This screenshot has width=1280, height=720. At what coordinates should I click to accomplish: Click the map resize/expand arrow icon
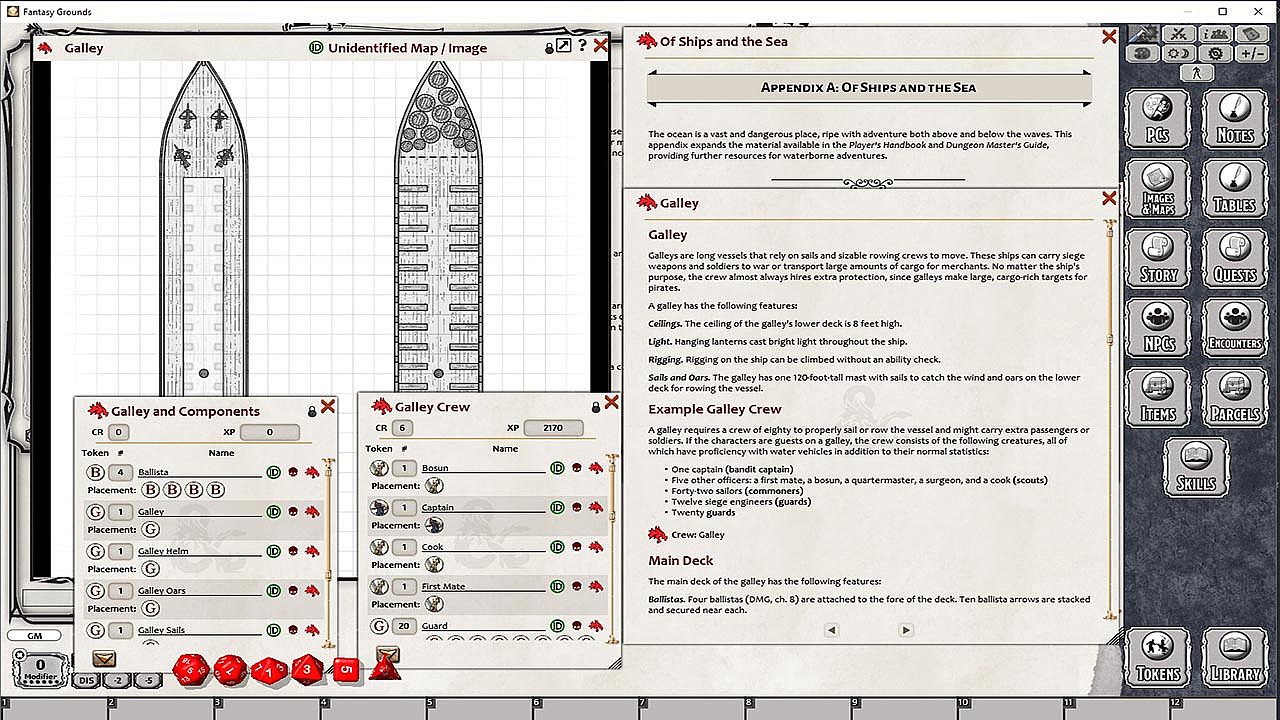(564, 46)
